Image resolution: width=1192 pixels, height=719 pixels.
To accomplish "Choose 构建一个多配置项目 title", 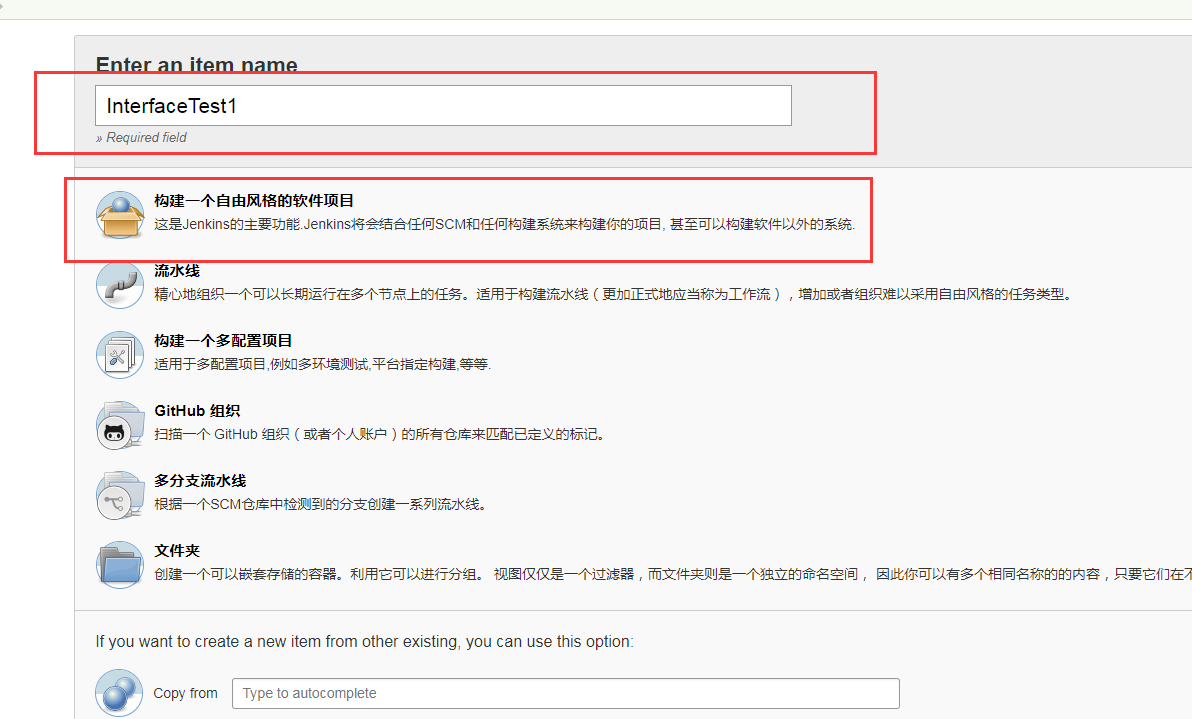I will (224, 340).
